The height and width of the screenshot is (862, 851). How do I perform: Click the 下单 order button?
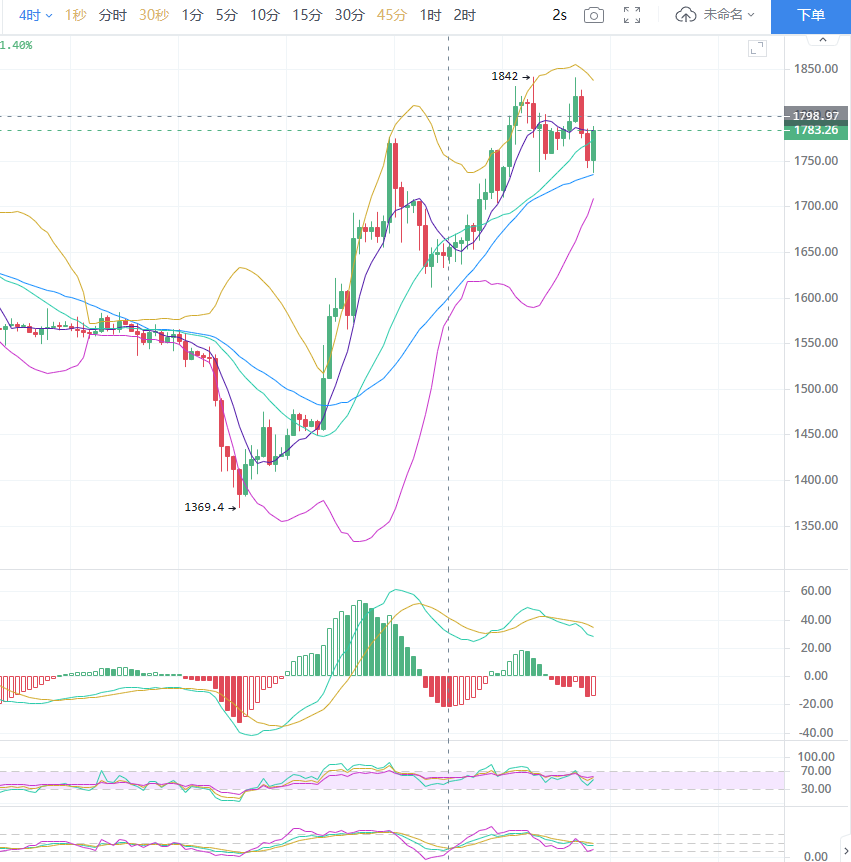811,15
